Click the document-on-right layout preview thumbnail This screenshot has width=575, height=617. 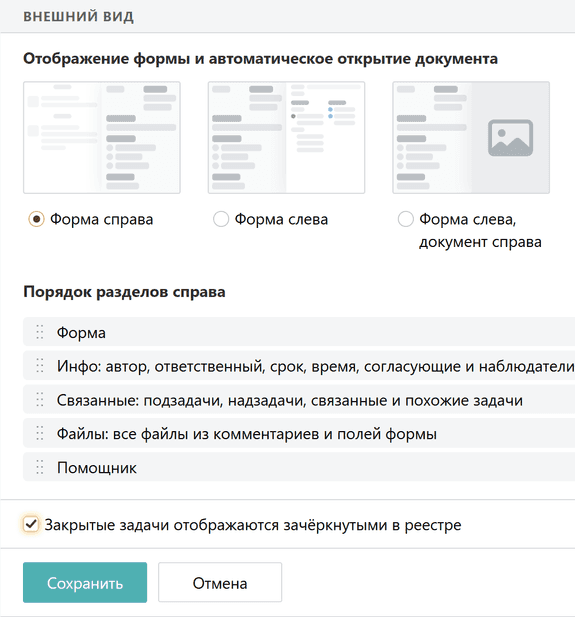pos(471,138)
